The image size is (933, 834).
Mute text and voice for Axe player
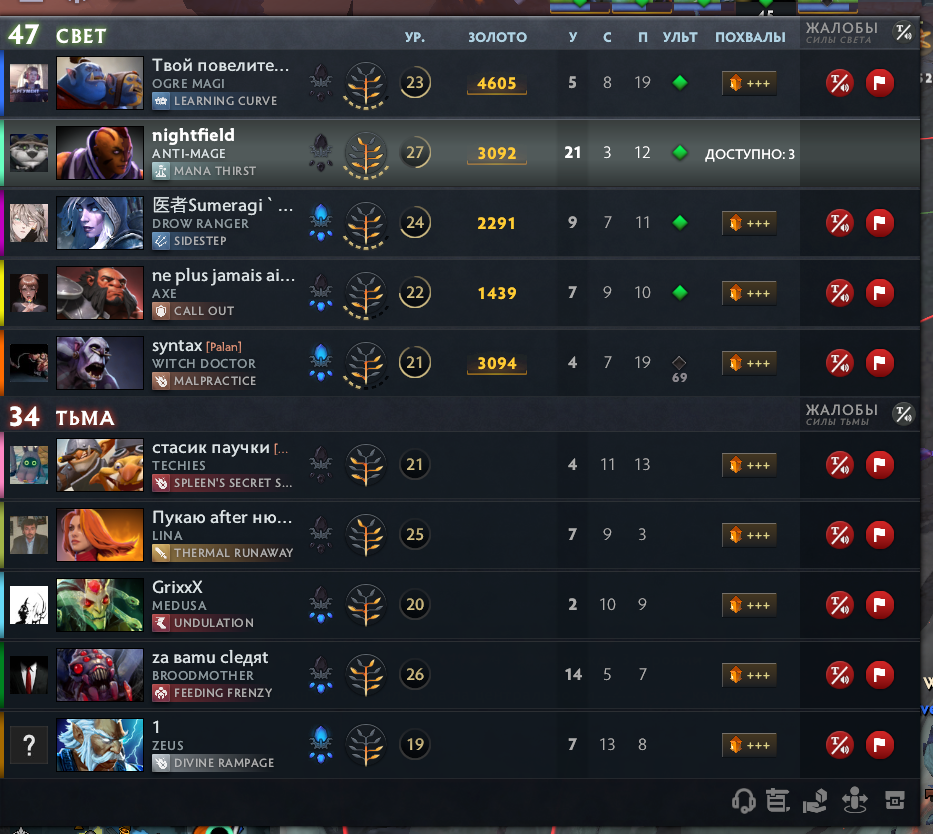click(840, 293)
